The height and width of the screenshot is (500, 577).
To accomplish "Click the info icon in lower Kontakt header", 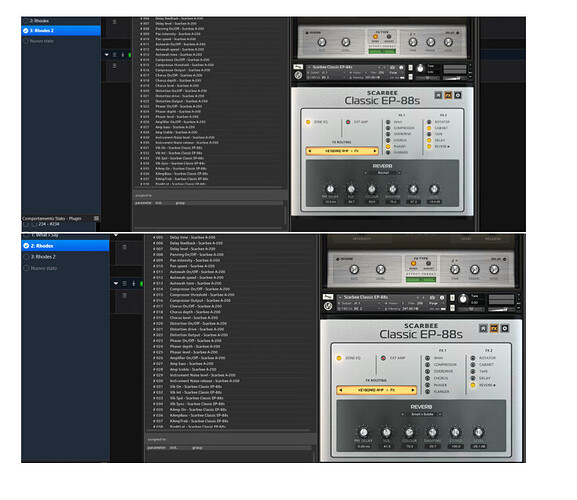I will click(x=442, y=297).
